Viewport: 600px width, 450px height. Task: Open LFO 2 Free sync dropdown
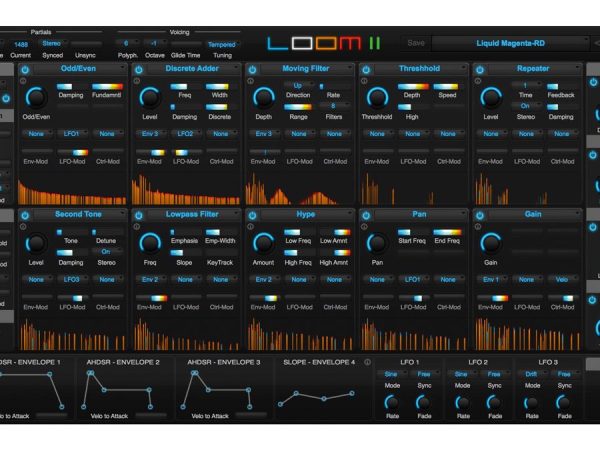[x=494, y=374]
